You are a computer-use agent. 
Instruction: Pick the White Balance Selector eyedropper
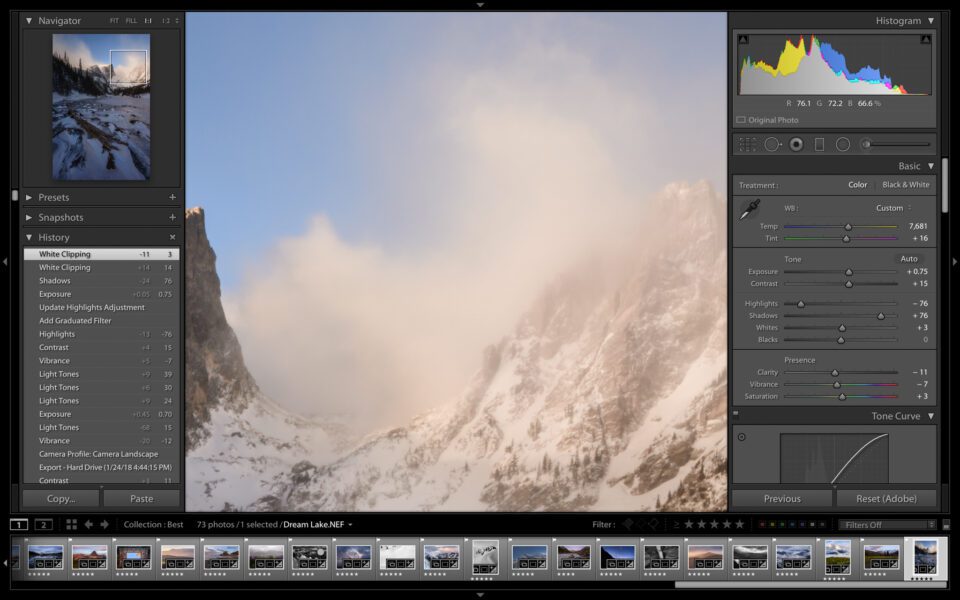749,209
